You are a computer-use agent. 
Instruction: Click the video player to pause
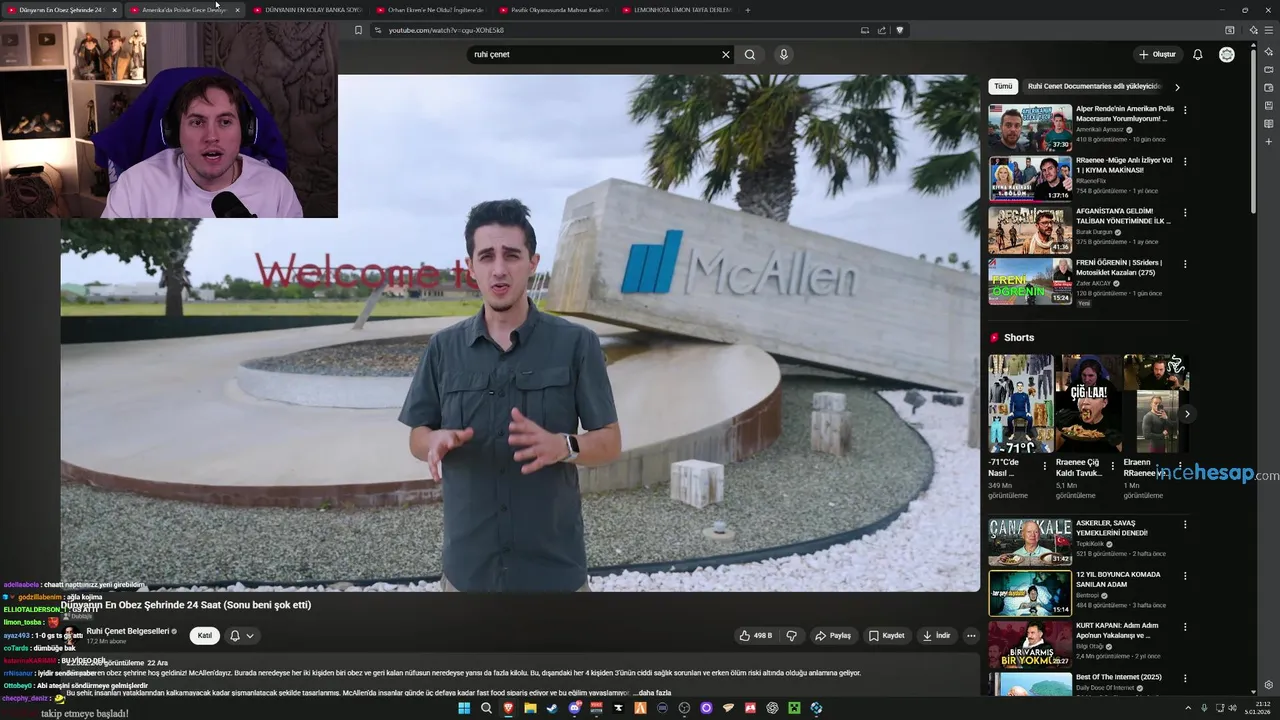click(x=520, y=333)
